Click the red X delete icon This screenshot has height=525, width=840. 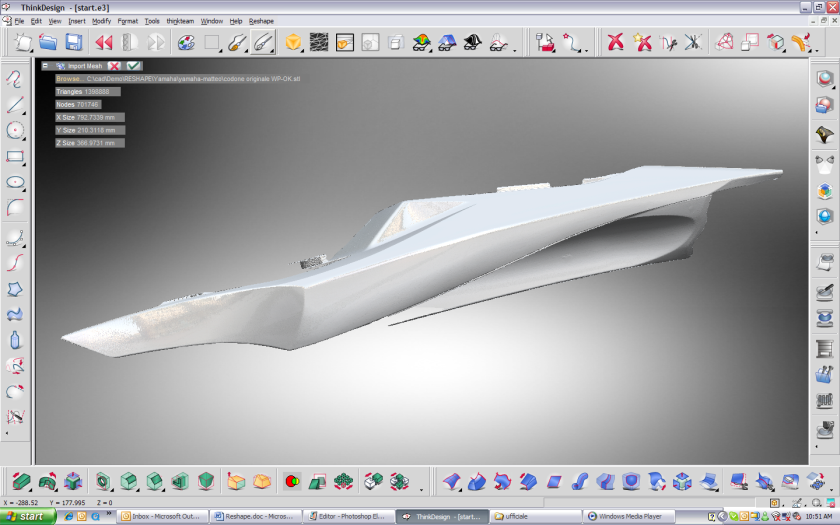click(616, 42)
